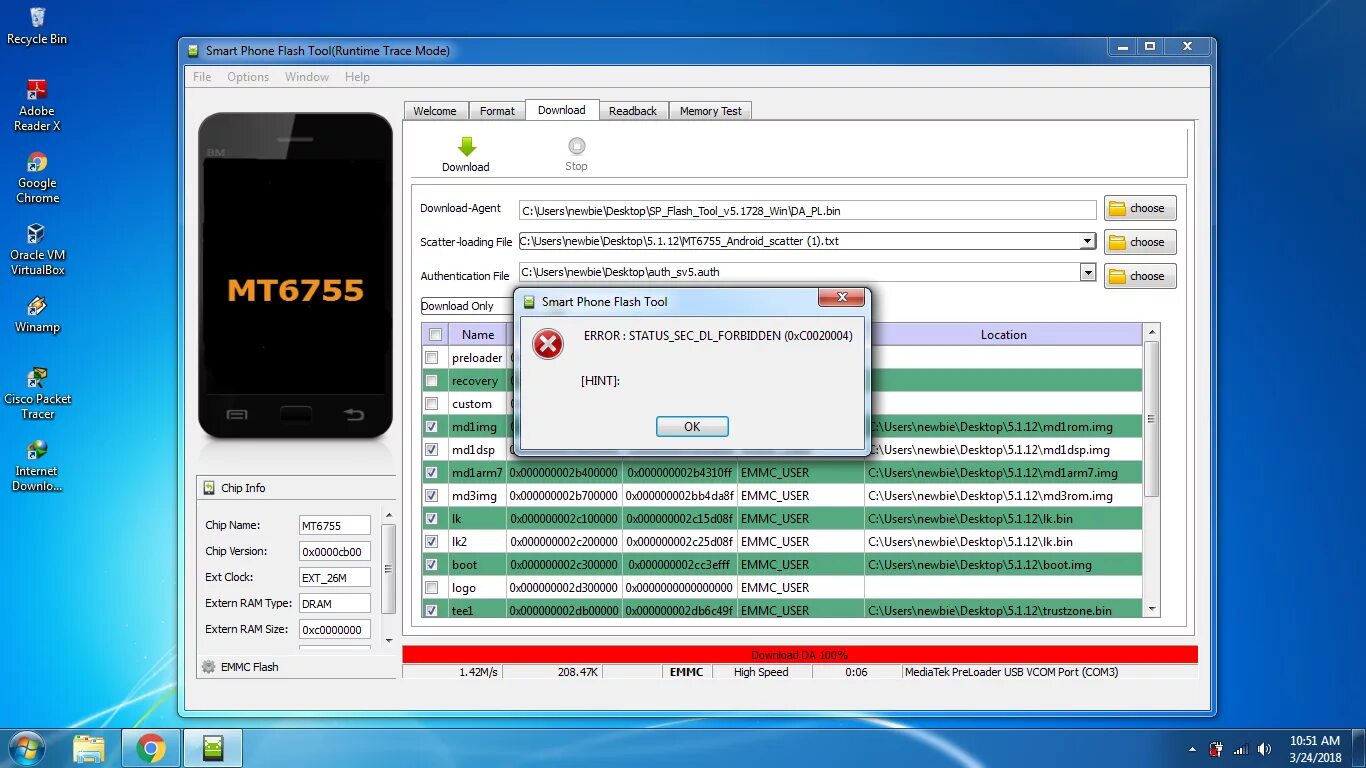Check the custom row checkbox
The image size is (1366, 768).
(x=432, y=404)
